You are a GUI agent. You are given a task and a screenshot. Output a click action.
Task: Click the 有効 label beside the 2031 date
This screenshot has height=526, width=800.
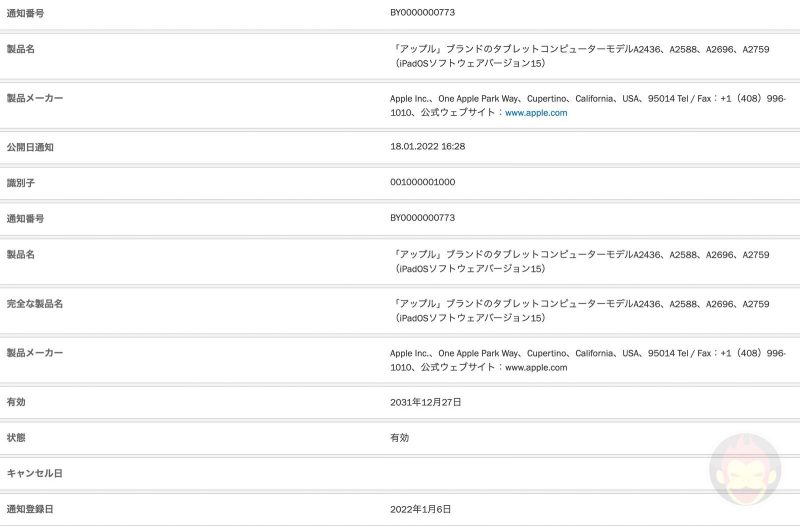point(17,402)
